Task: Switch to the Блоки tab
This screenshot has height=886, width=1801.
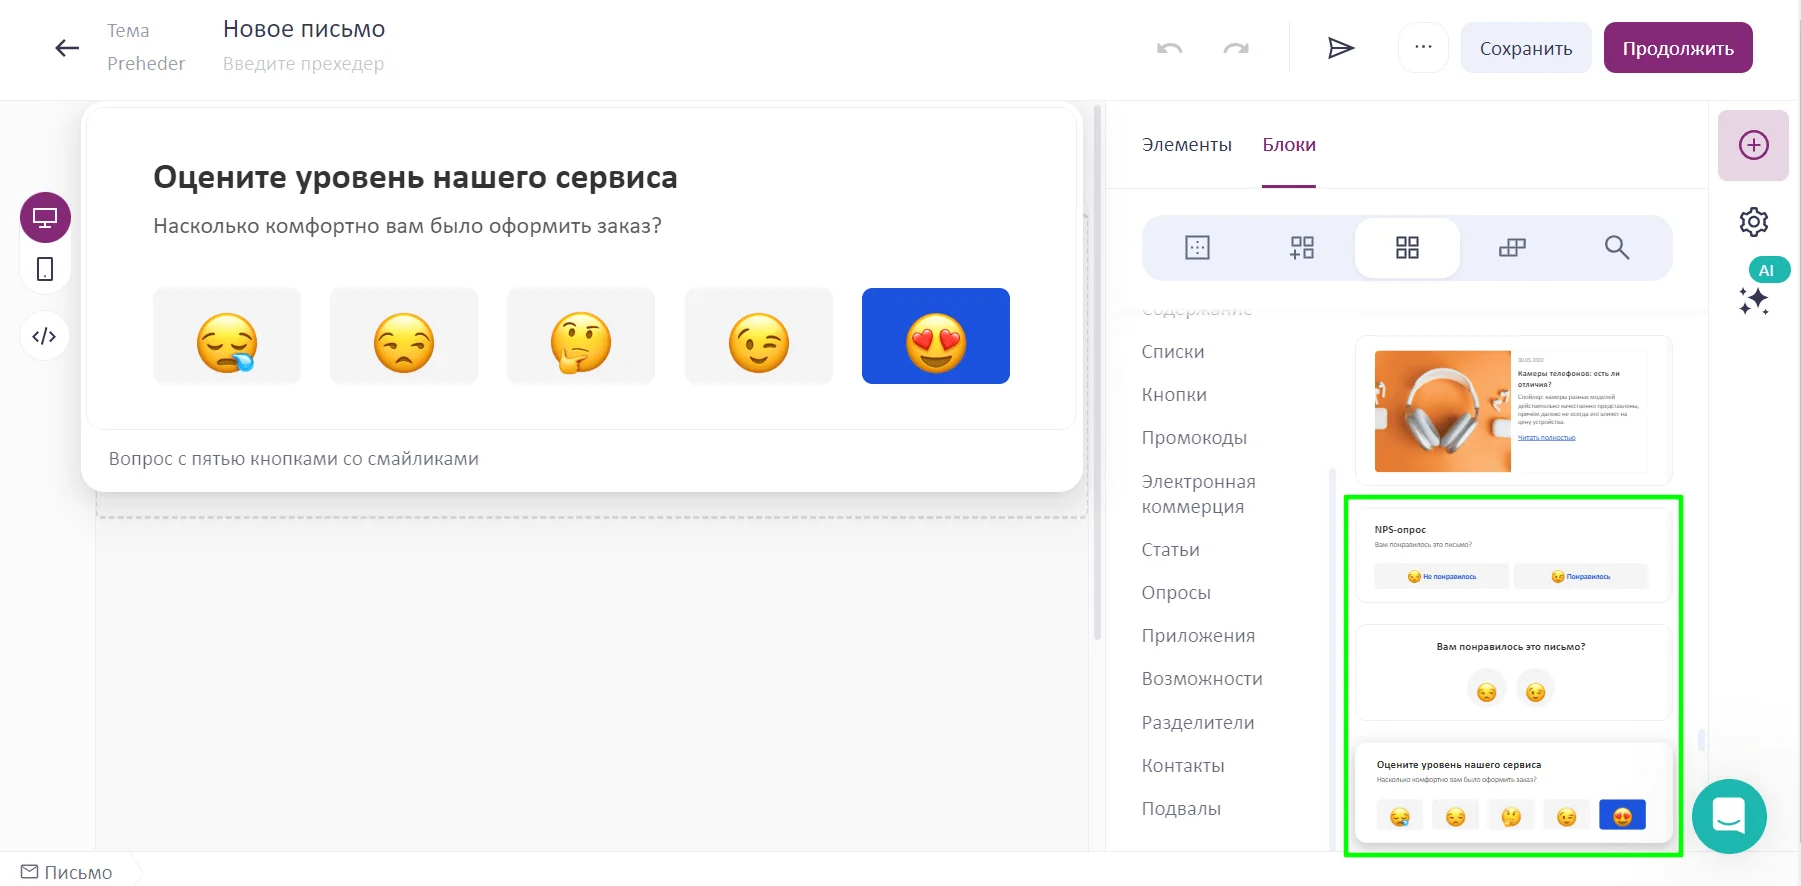Action: tap(1289, 145)
